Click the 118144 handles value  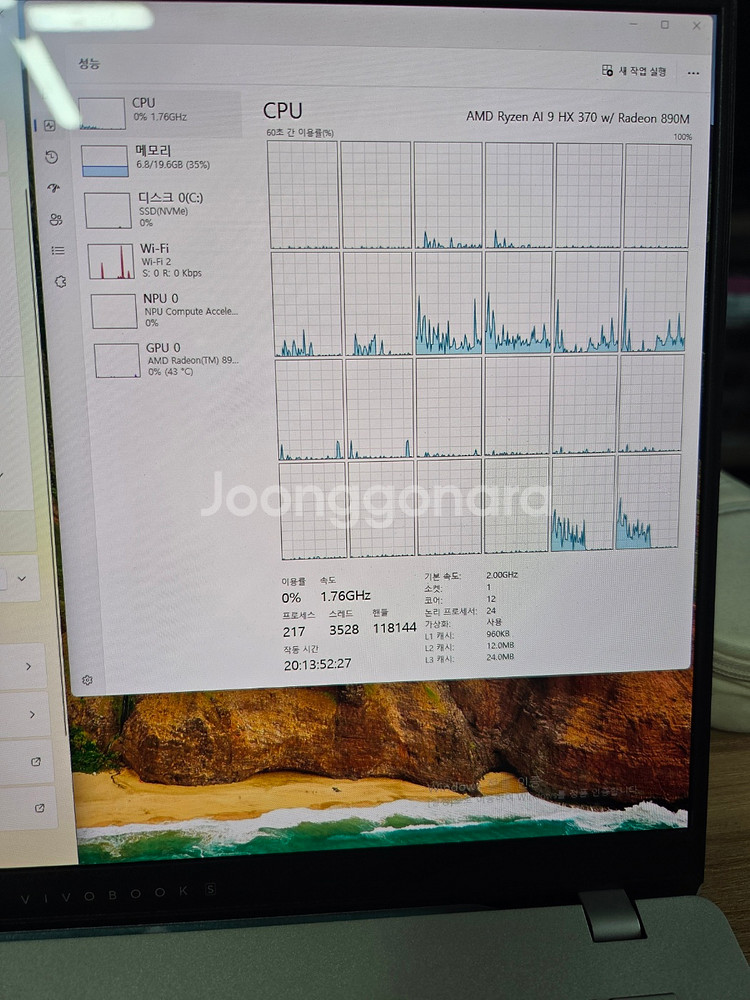pyautogui.click(x=394, y=628)
